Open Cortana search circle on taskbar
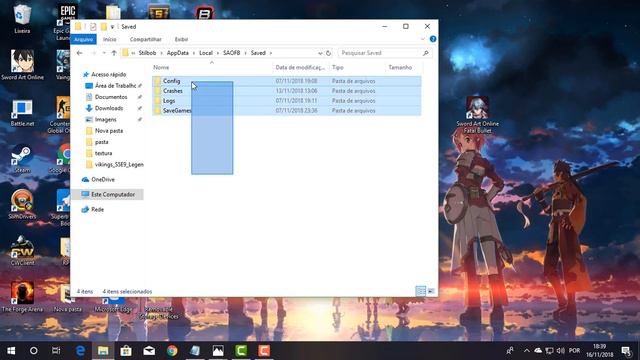The image size is (640, 360). 34,351
